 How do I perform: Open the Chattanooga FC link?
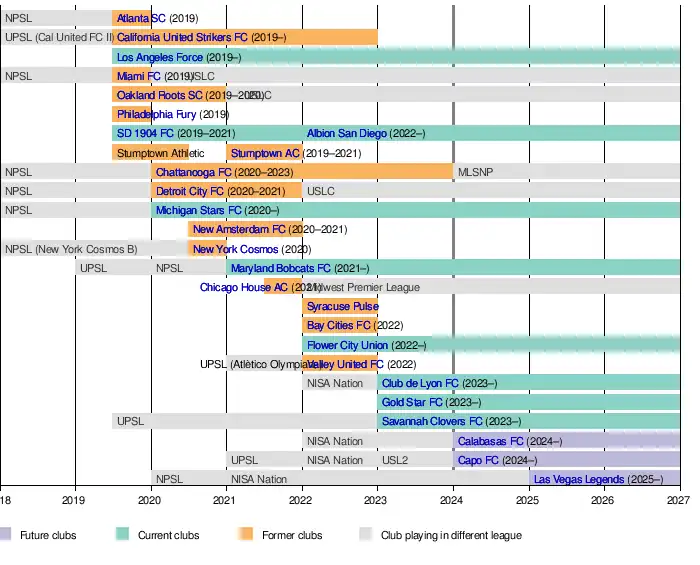coord(194,172)
